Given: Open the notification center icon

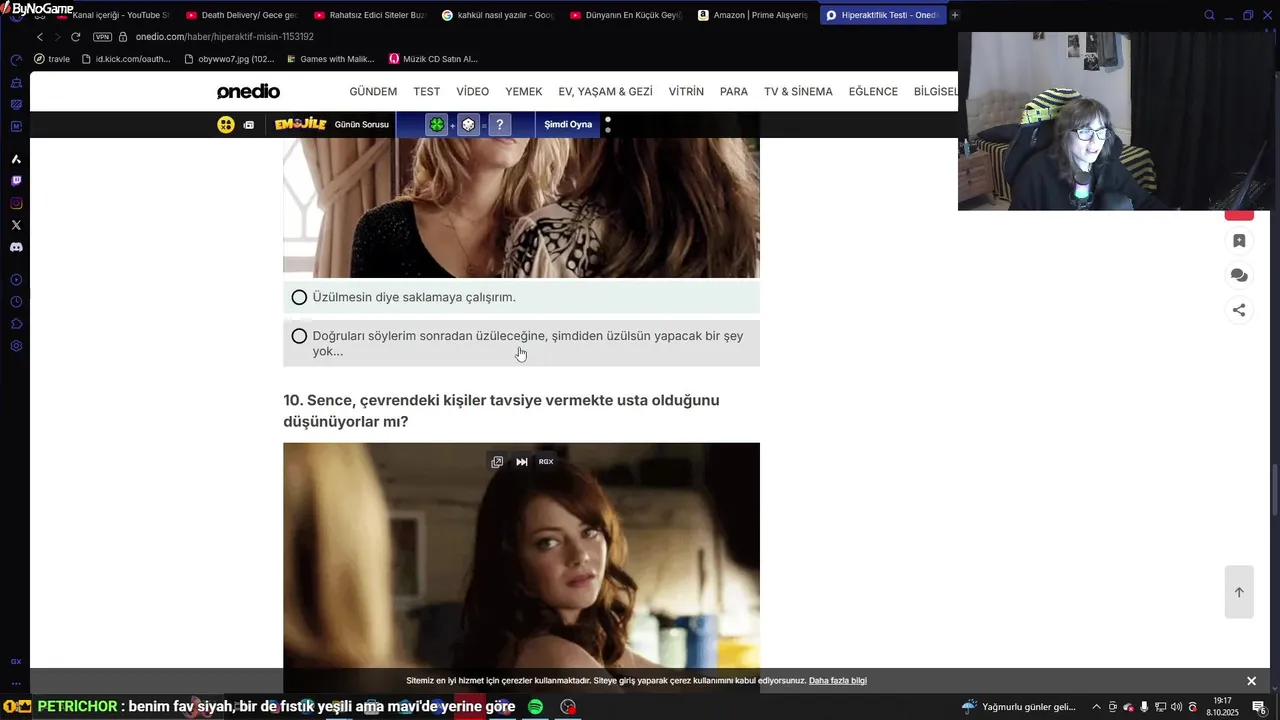Looking at the screenshot, I should click(x=1258, y=707).
